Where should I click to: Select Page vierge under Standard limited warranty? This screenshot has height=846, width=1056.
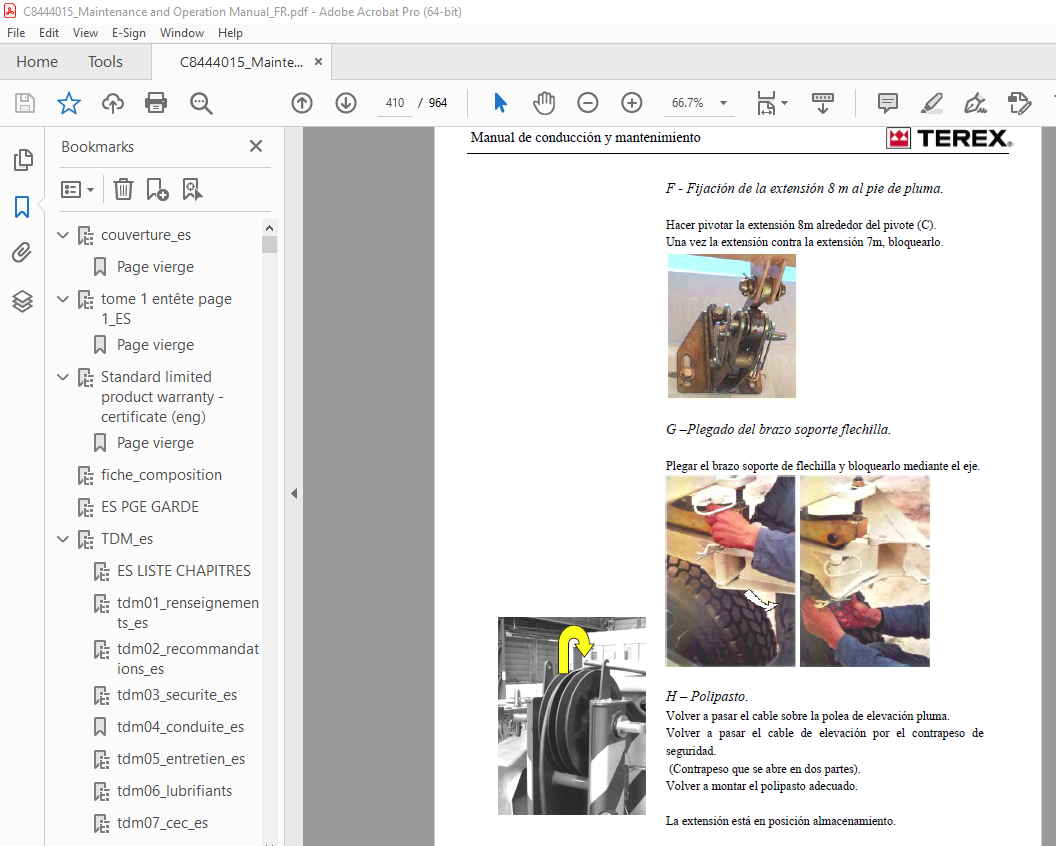pos(155,443)
